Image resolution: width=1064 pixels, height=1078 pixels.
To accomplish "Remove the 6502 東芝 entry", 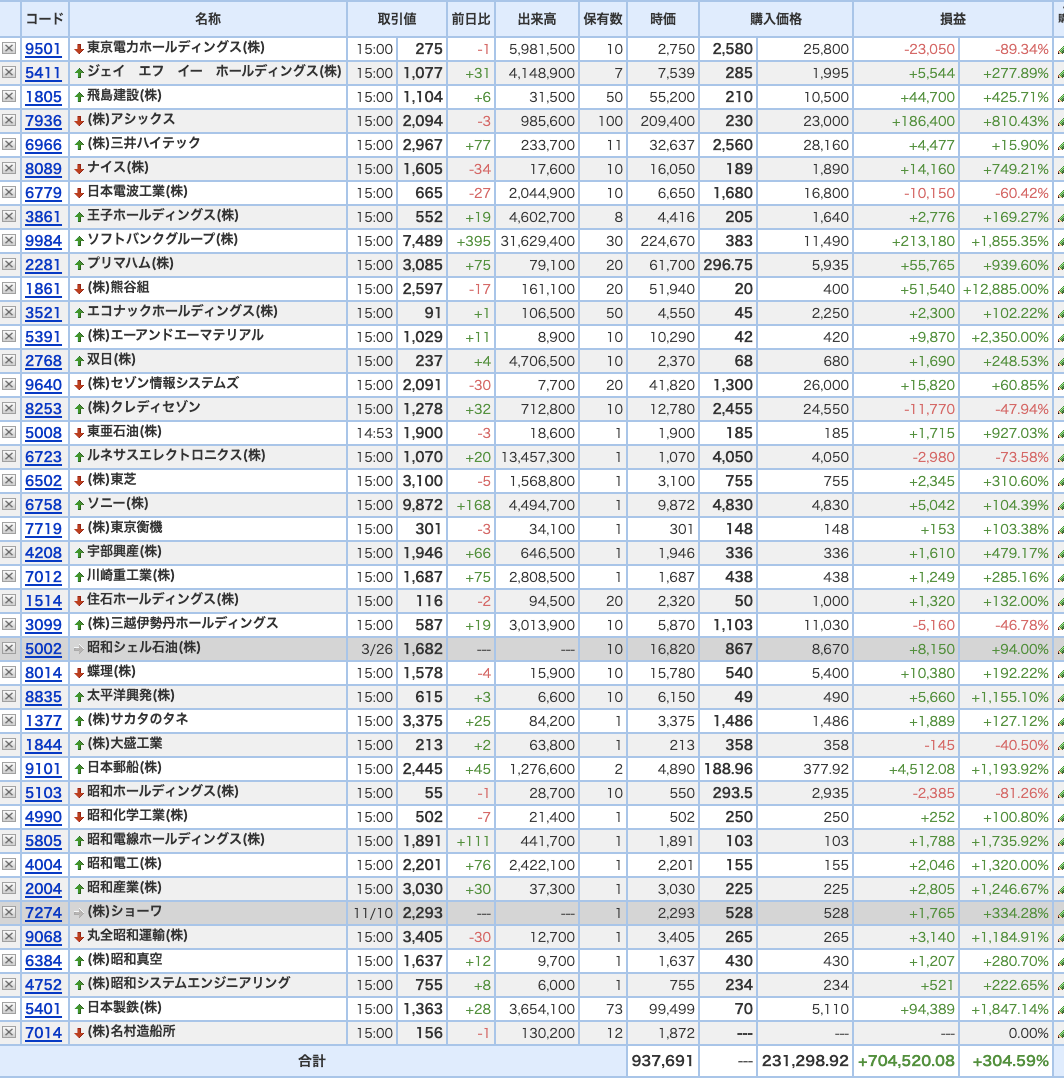I will pyautogui.click(x=8, y=481).
